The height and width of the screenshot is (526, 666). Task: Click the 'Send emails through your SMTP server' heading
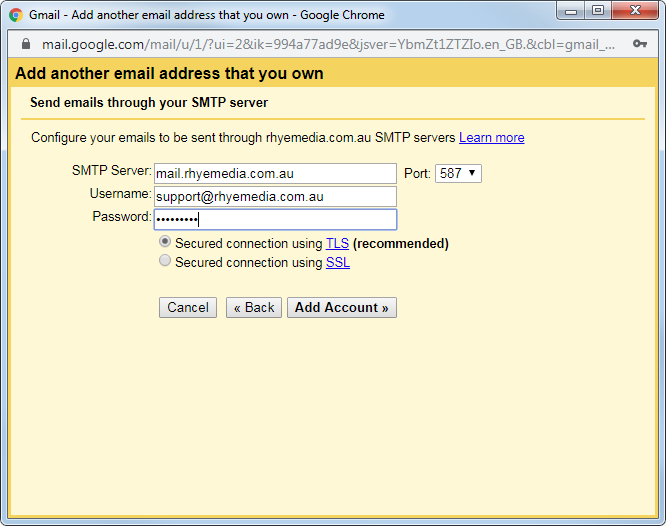click(149, 102)
